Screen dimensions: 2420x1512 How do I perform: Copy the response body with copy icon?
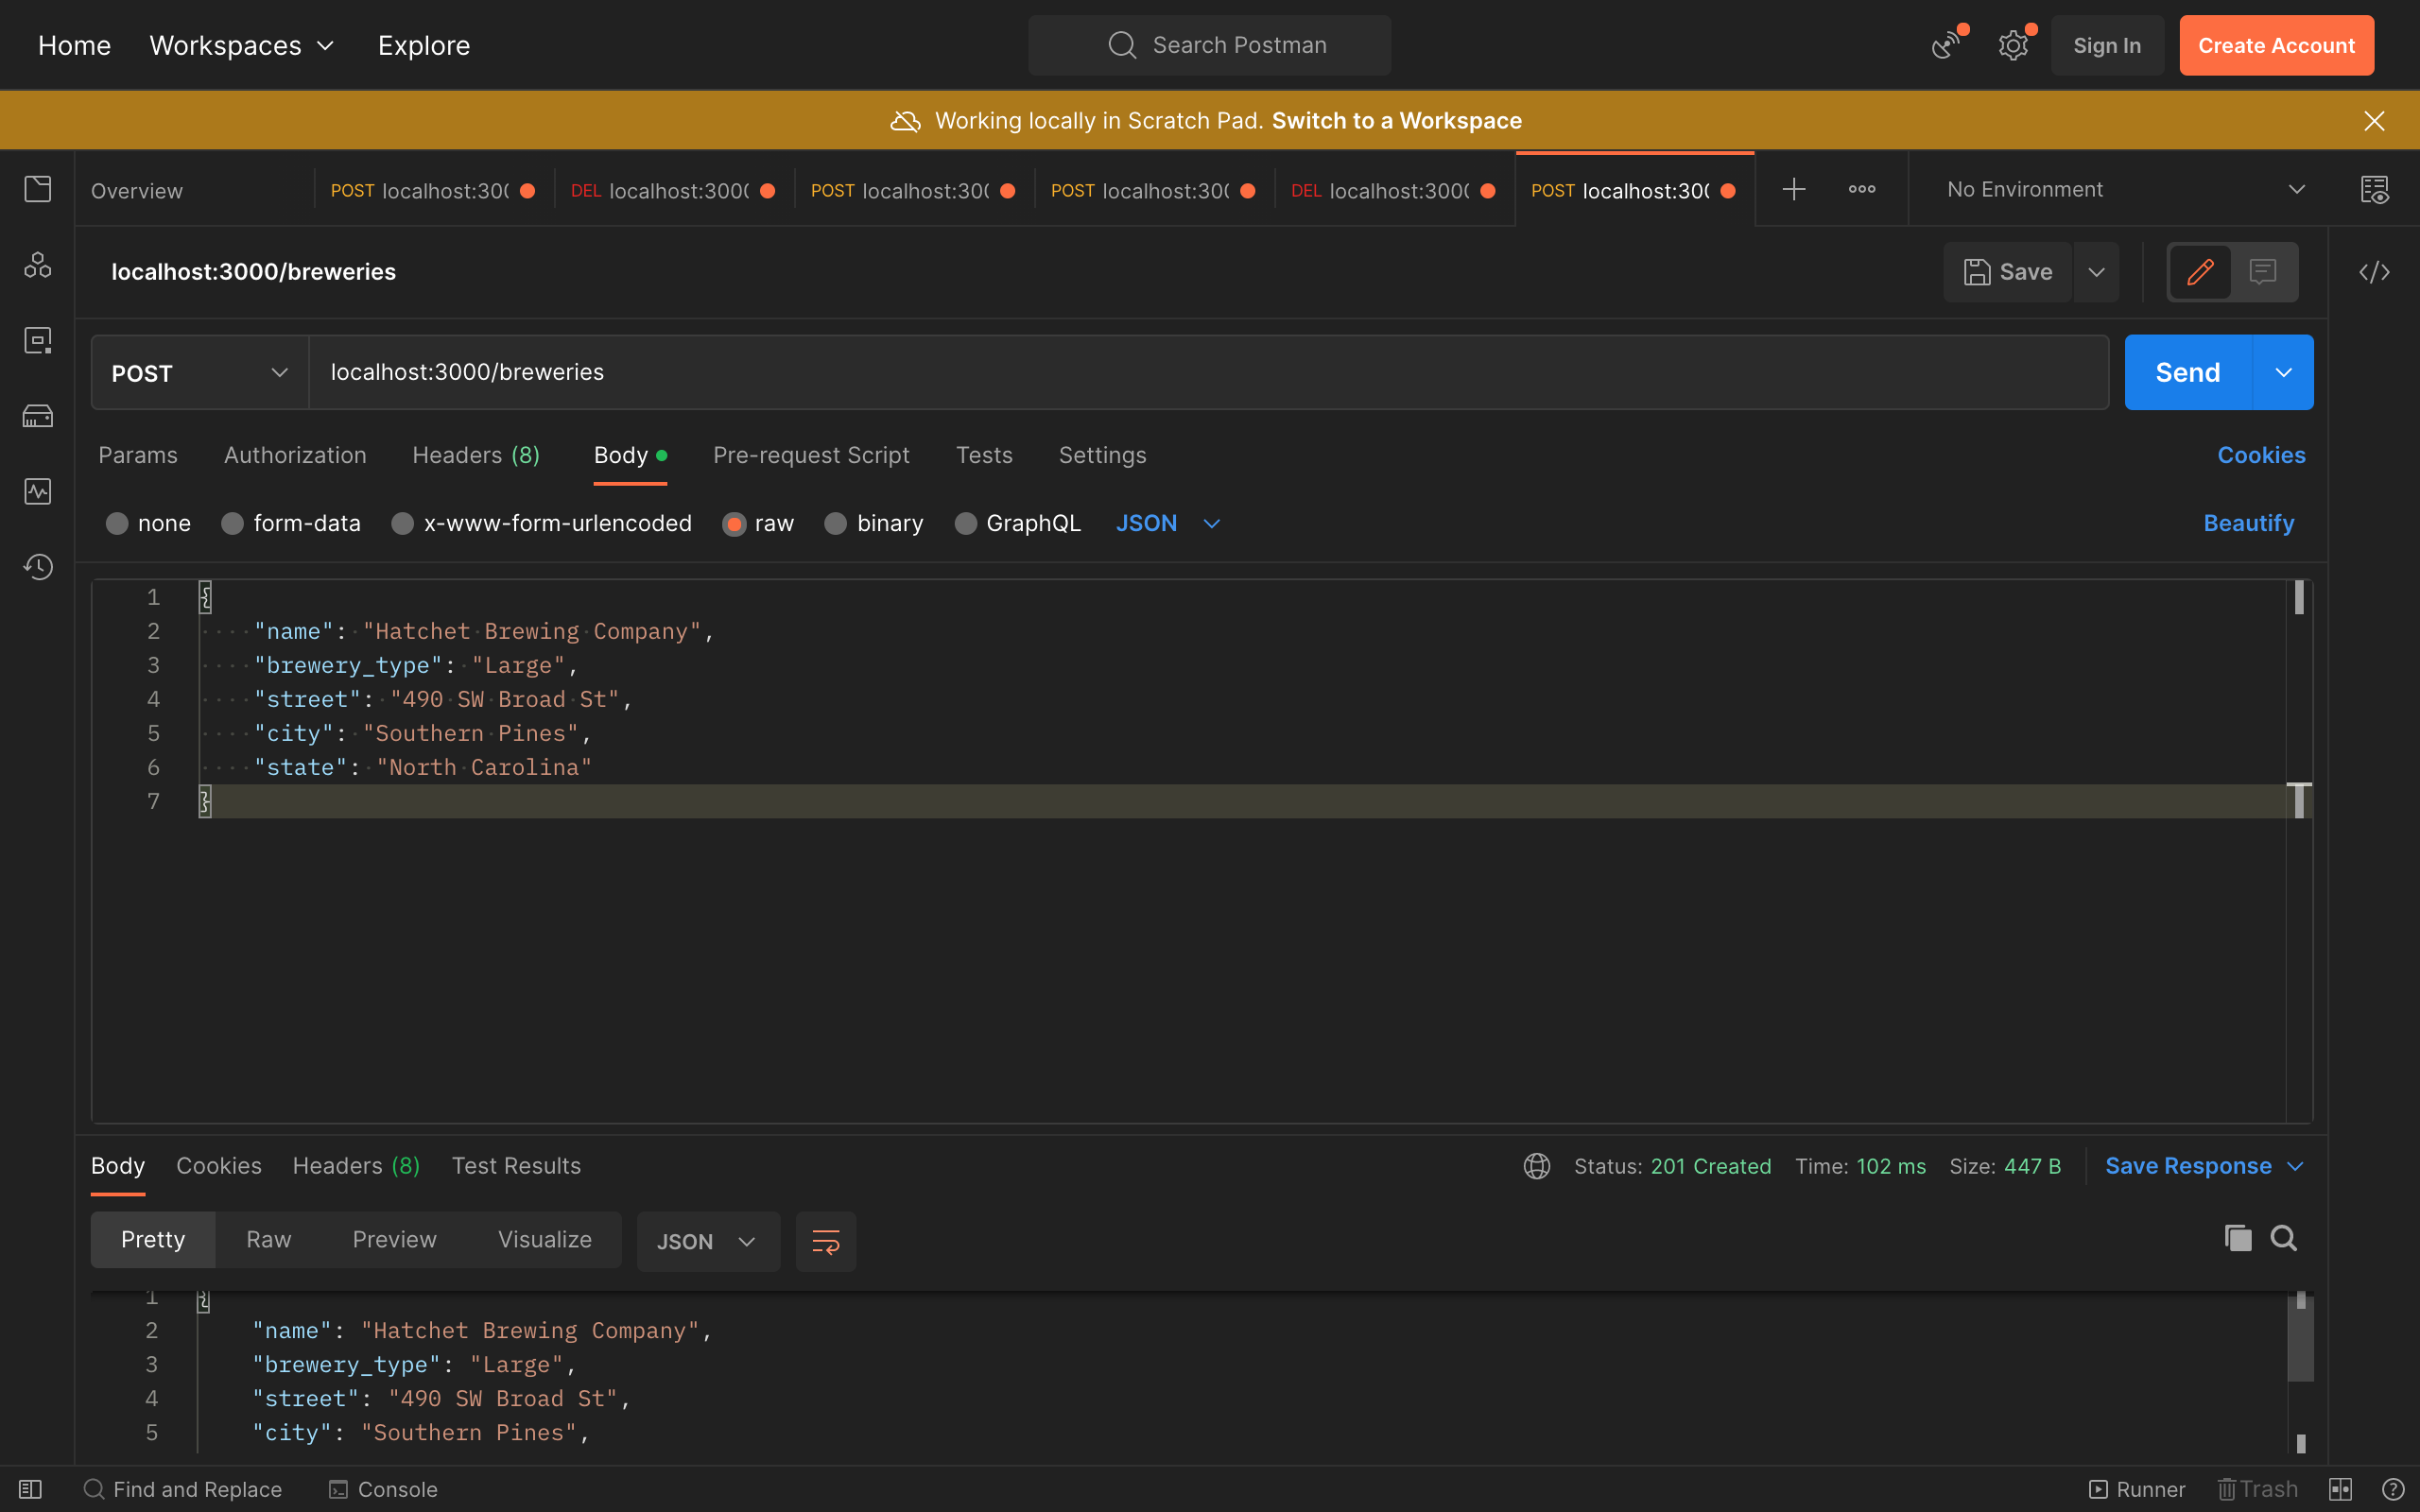2237,1238
